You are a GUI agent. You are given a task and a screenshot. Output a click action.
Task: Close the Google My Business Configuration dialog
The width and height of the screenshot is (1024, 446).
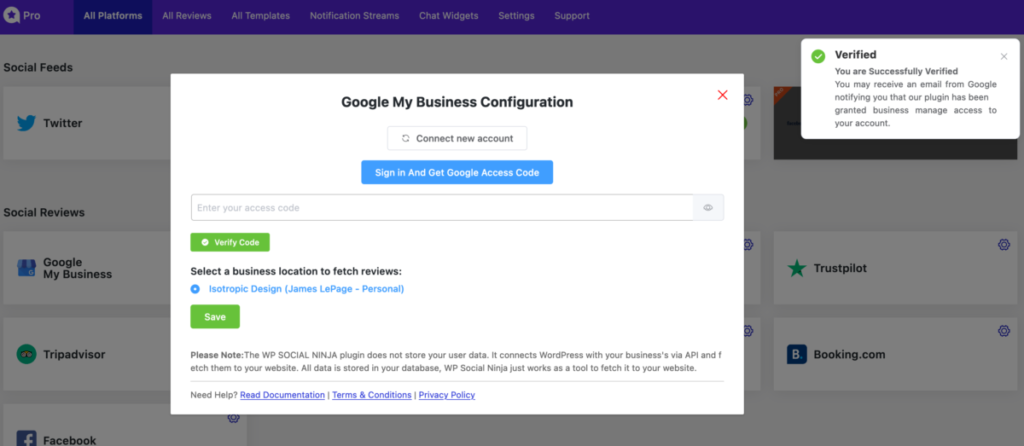(x=722, y=95)
